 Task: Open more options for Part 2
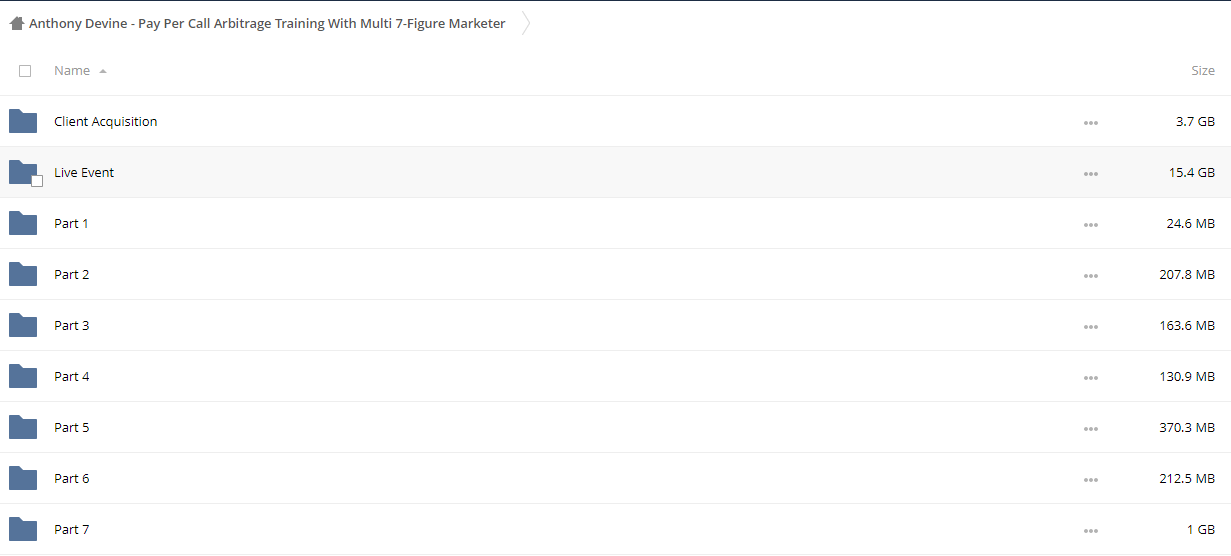pos(1090,276)
